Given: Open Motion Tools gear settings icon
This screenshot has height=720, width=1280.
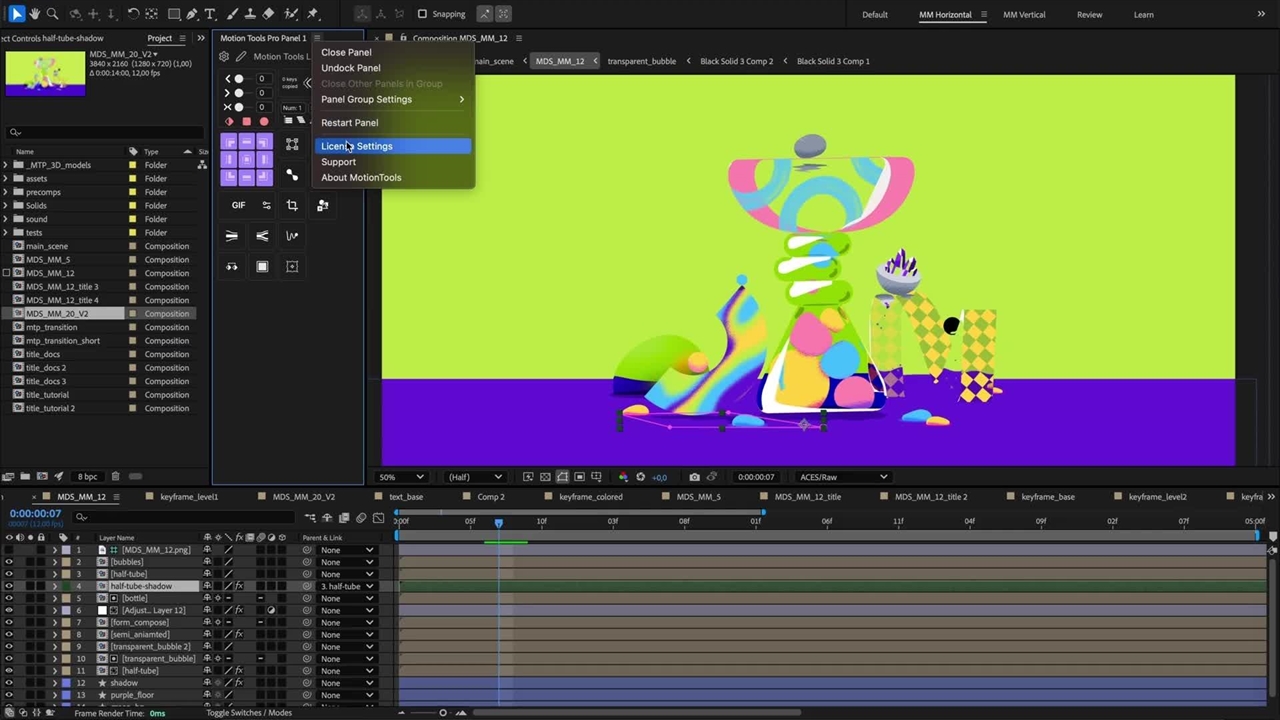Looking at the screenshot, I should pos(224,57).
